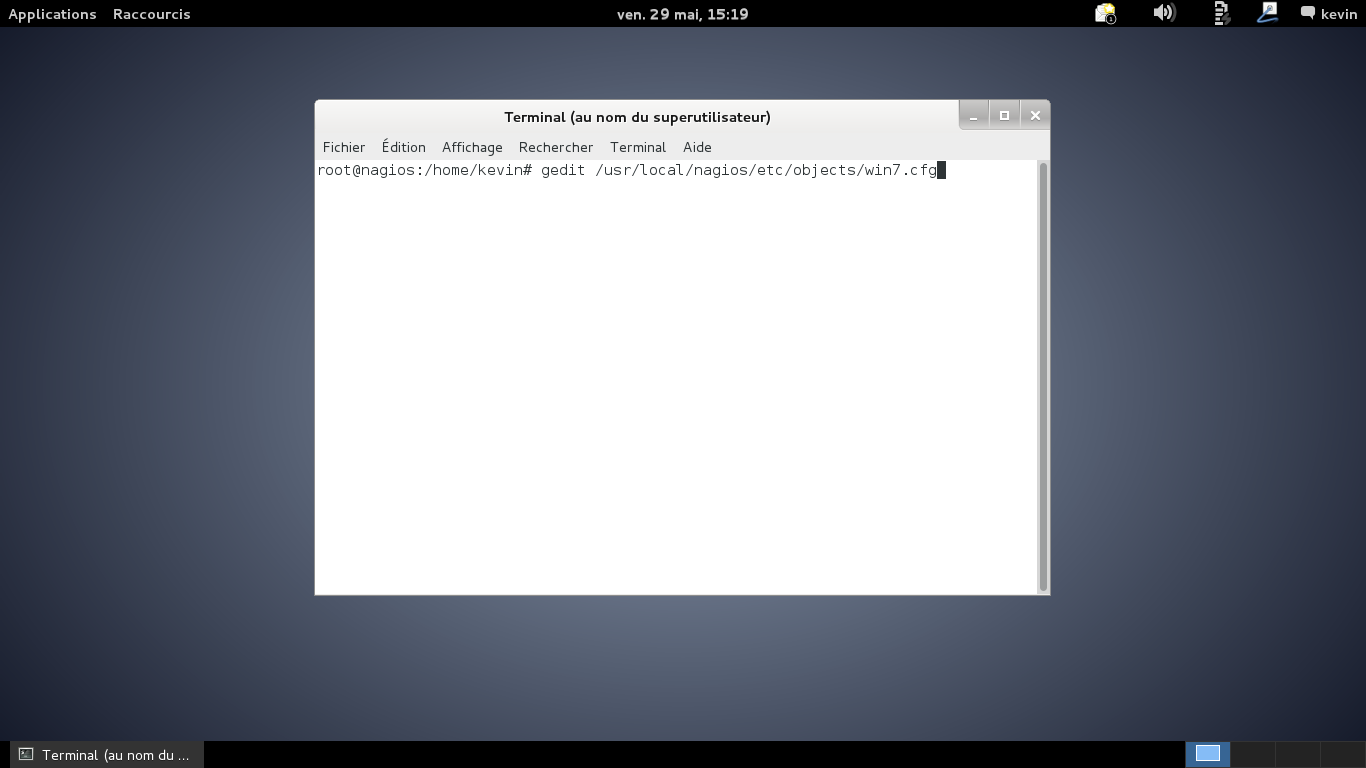The width and height of the screenshot is (1366, 768).
Task: Minimize the Terminal window
Action: coord(974,116)
